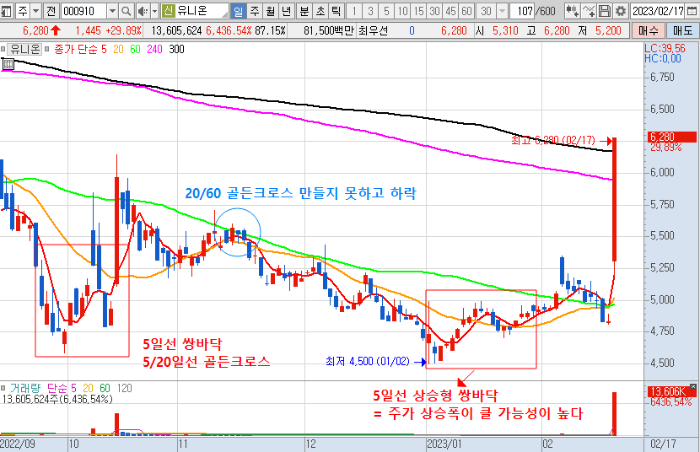
Task: Select the 30 interval preset button
Action: click(x=434, y=11)
